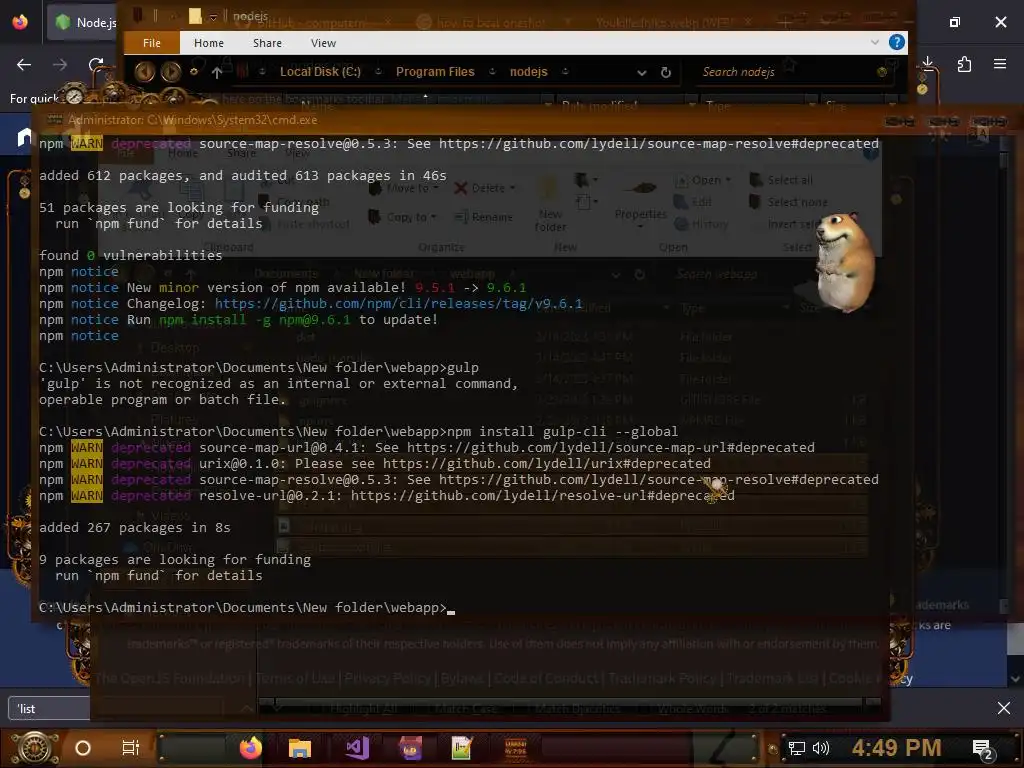This screenshot has width=1024, height=768.
Task: Open Task View from the taskbar
Action: (x=131, y=748)
